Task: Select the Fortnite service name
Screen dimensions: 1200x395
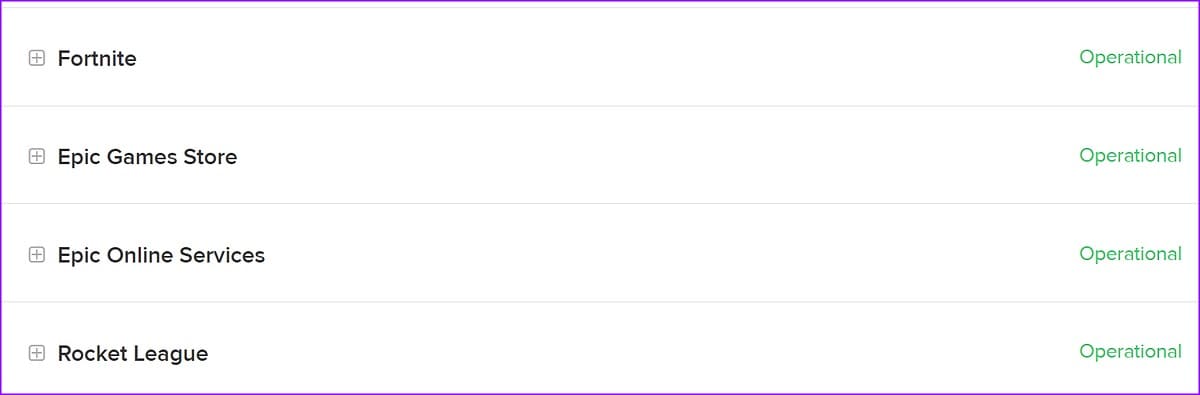Action: click(97, 59)
